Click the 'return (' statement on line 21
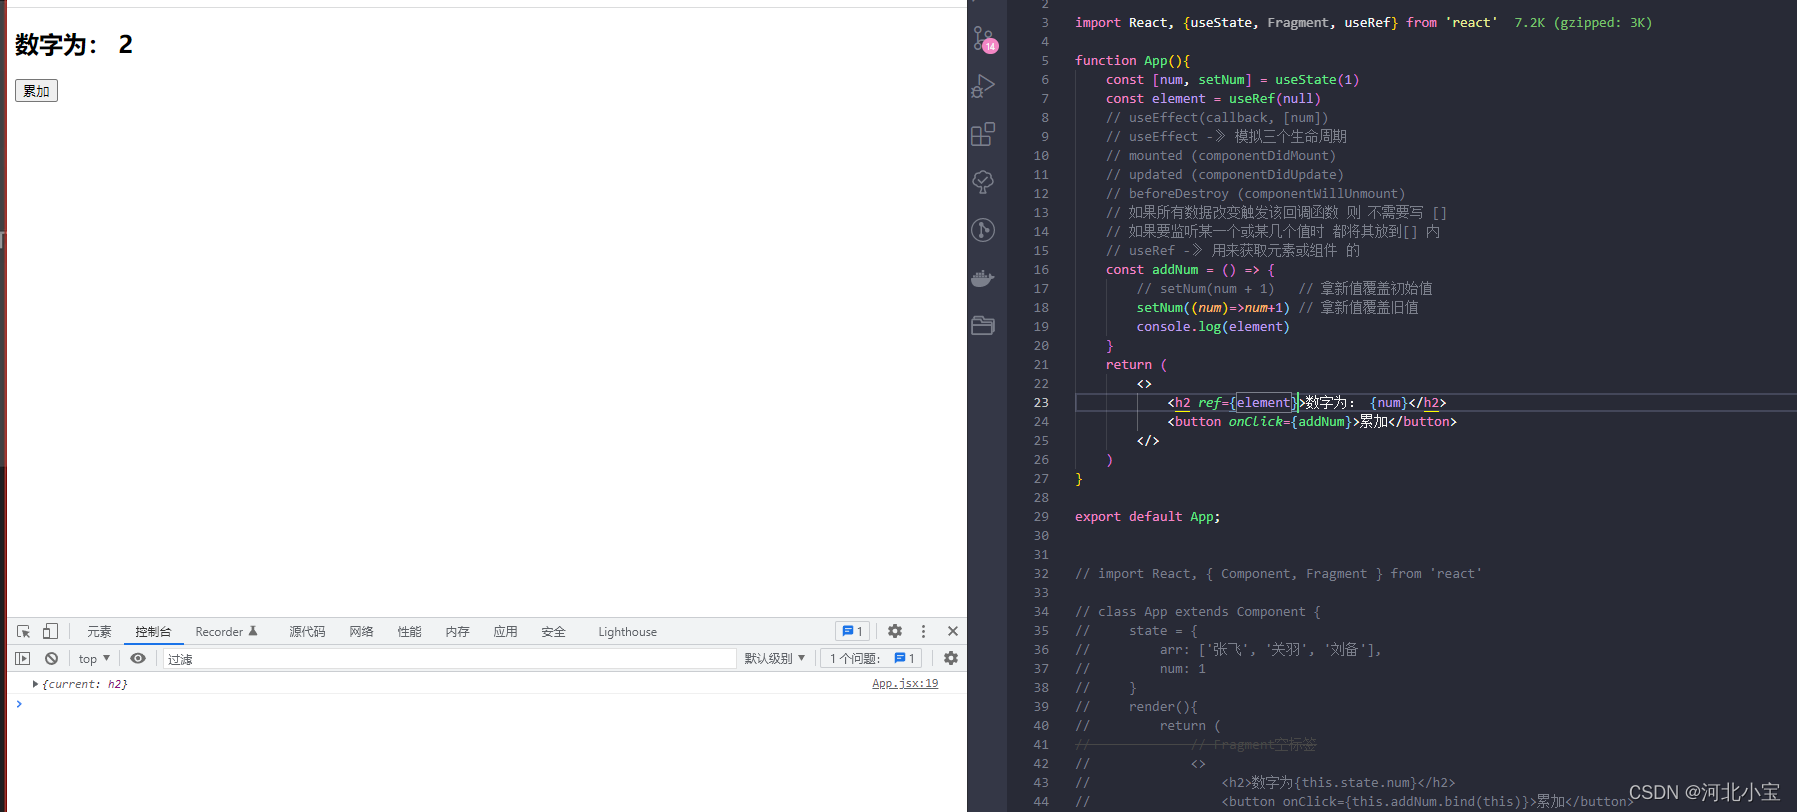 tap(1137, 365)
